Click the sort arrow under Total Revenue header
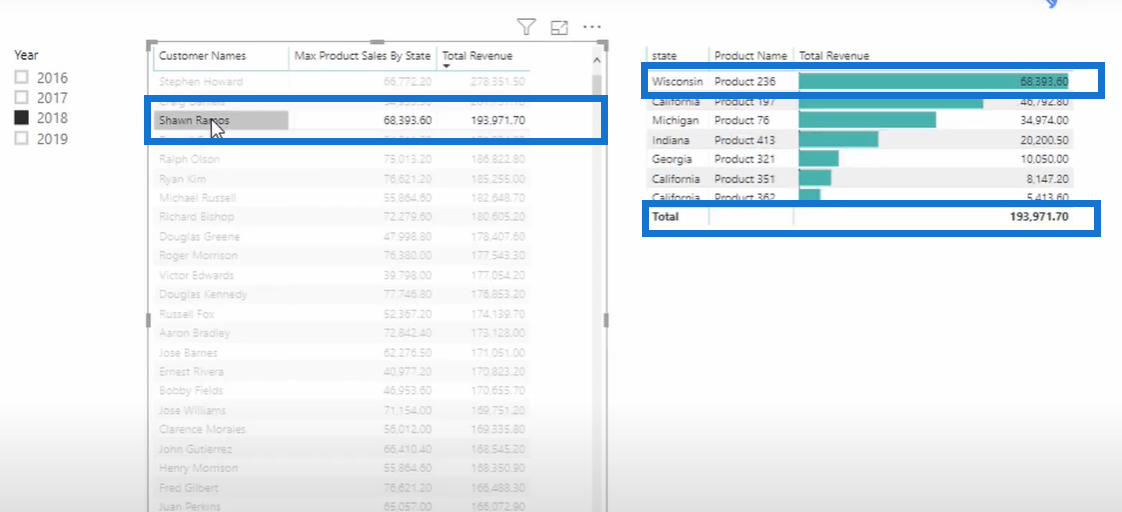The height and width of the screenshot is (512, 1122). pos(446,67)
